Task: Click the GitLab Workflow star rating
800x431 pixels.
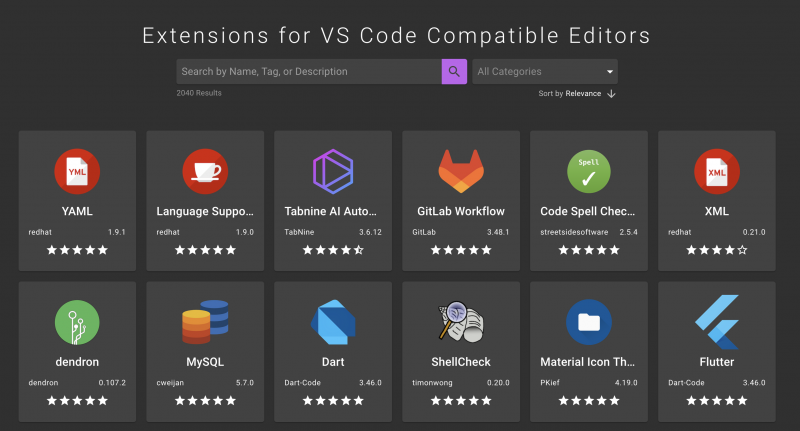Action: [461, 250]
